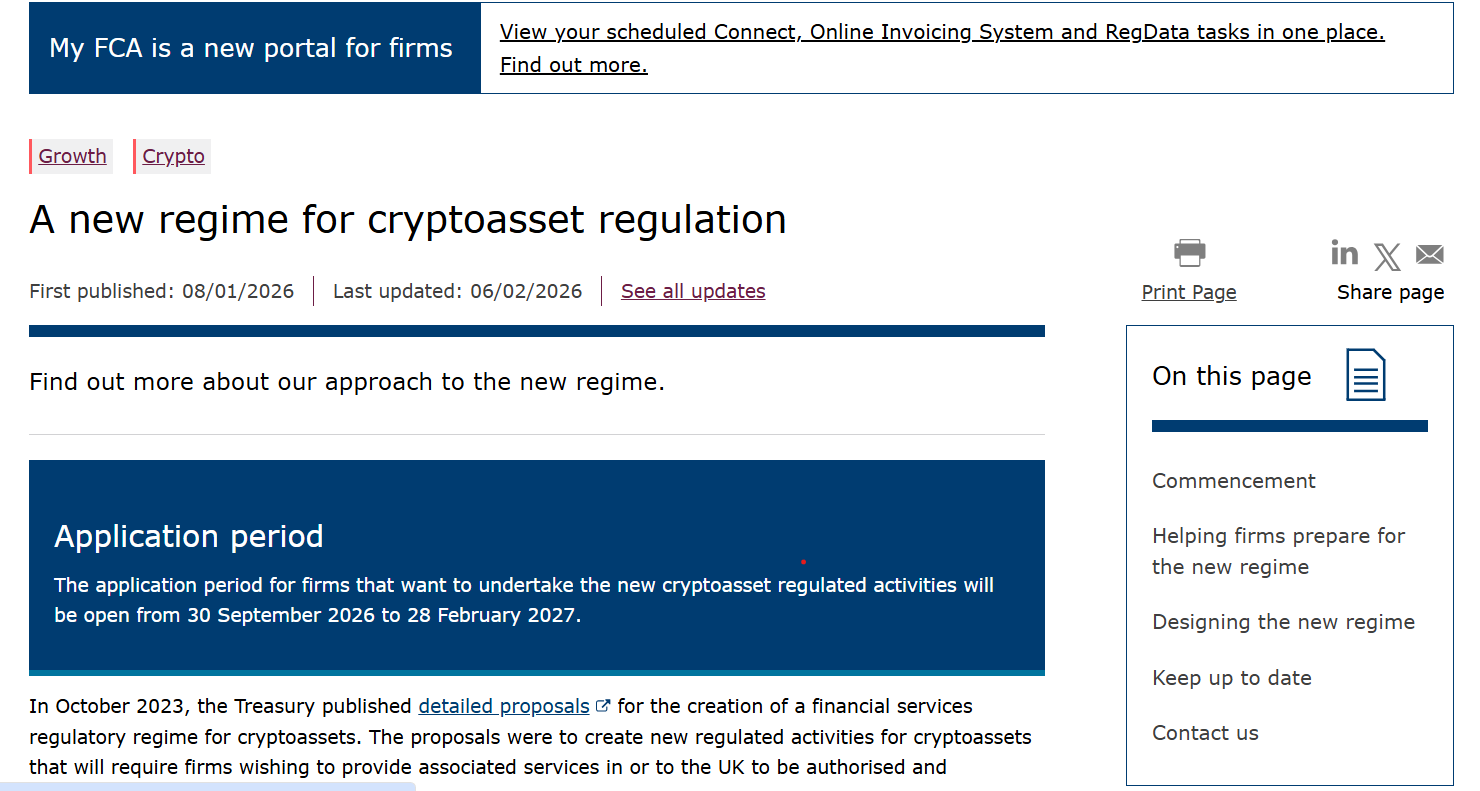Image resolution: width=1480 pixels, height=791 pixels.
Task: Open the Growth topic tag
Action: coord(71,156)
